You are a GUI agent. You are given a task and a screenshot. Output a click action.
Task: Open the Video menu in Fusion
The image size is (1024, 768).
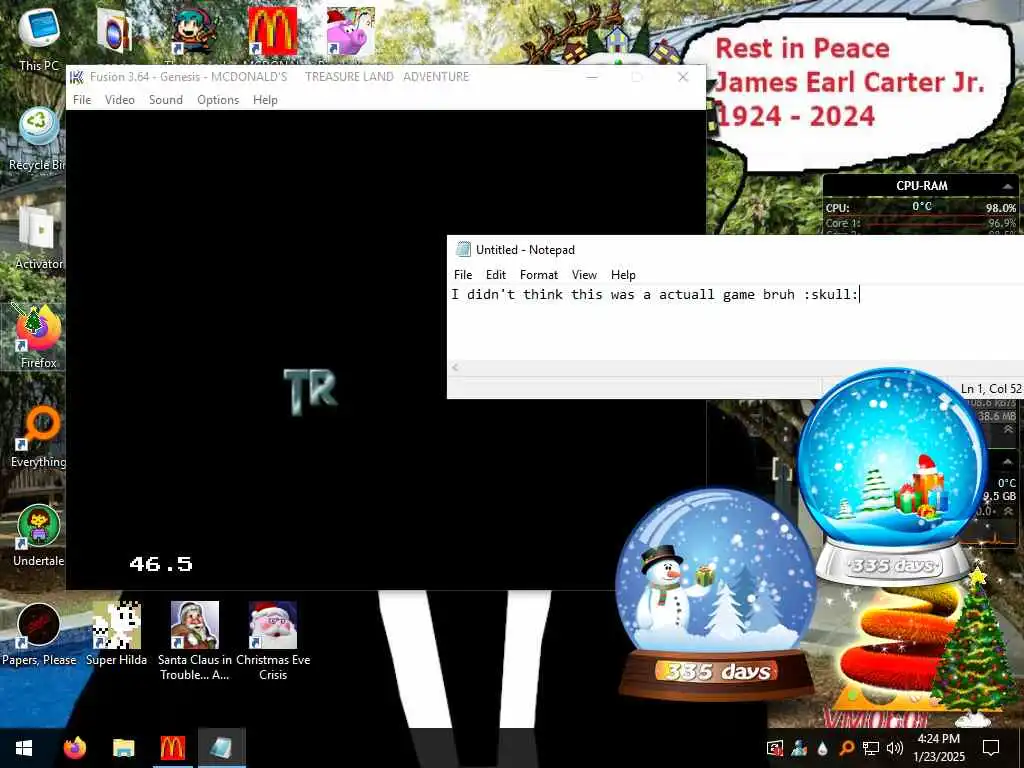pos(120,99)
